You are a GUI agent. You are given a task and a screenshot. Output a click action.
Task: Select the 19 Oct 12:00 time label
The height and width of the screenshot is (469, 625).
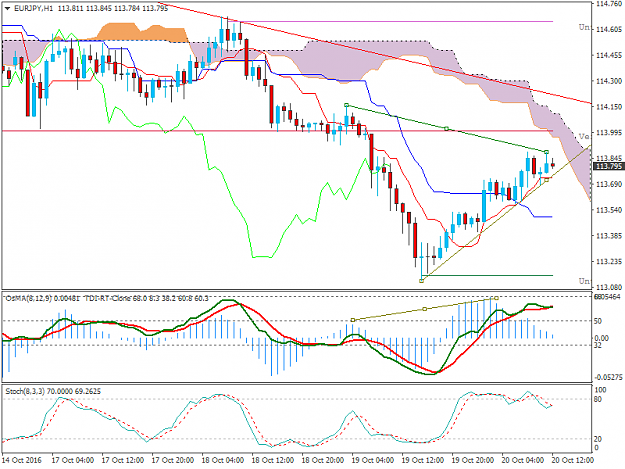coord(423,460)
